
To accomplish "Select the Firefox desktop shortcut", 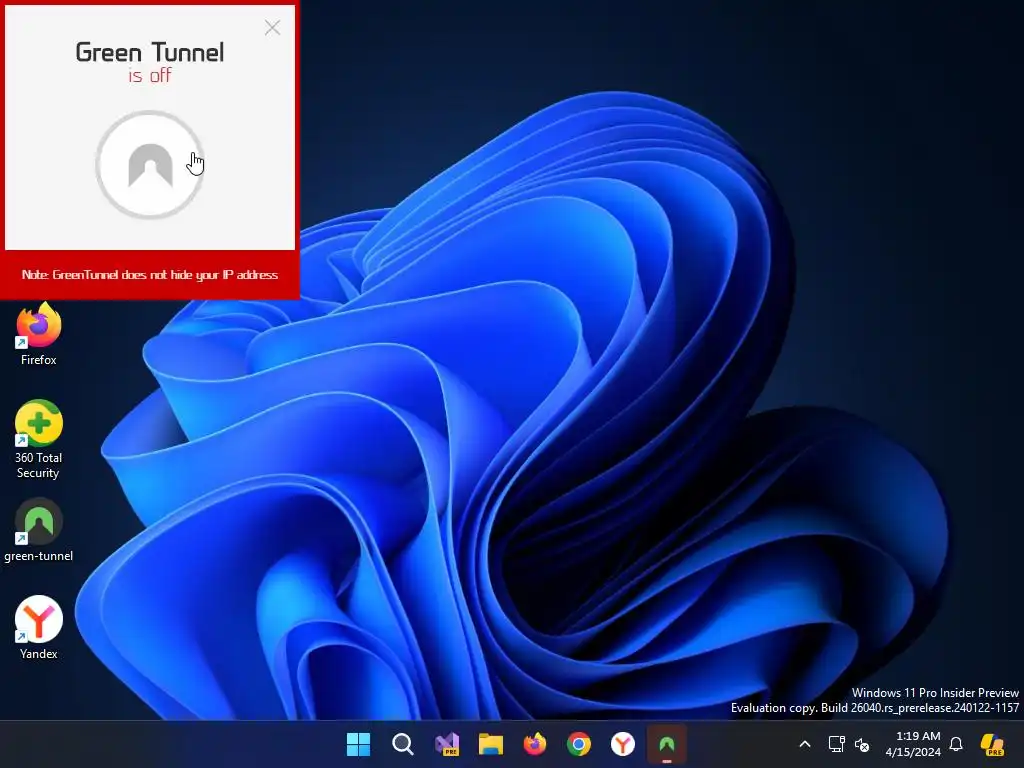I will (x=39, y=334).
